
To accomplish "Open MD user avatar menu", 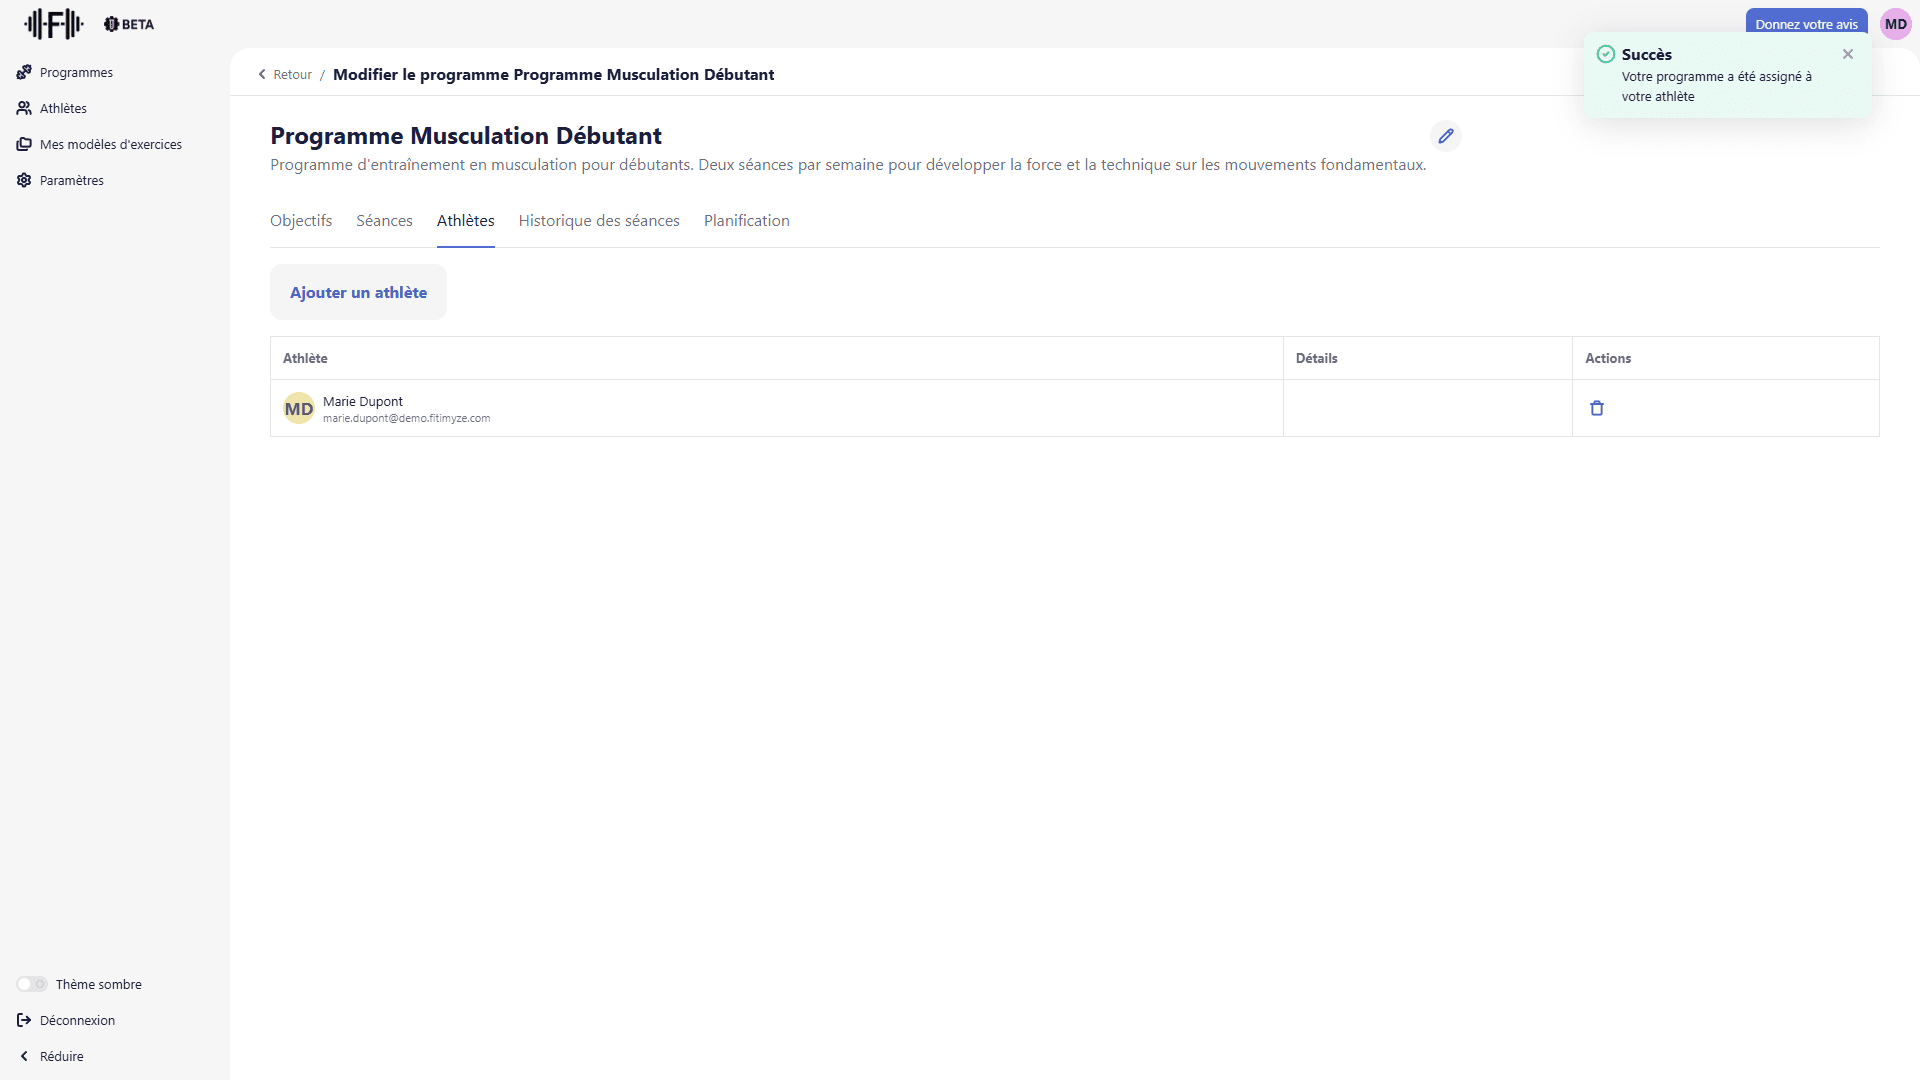I will pyautogui.click(x=1895, y=24).
